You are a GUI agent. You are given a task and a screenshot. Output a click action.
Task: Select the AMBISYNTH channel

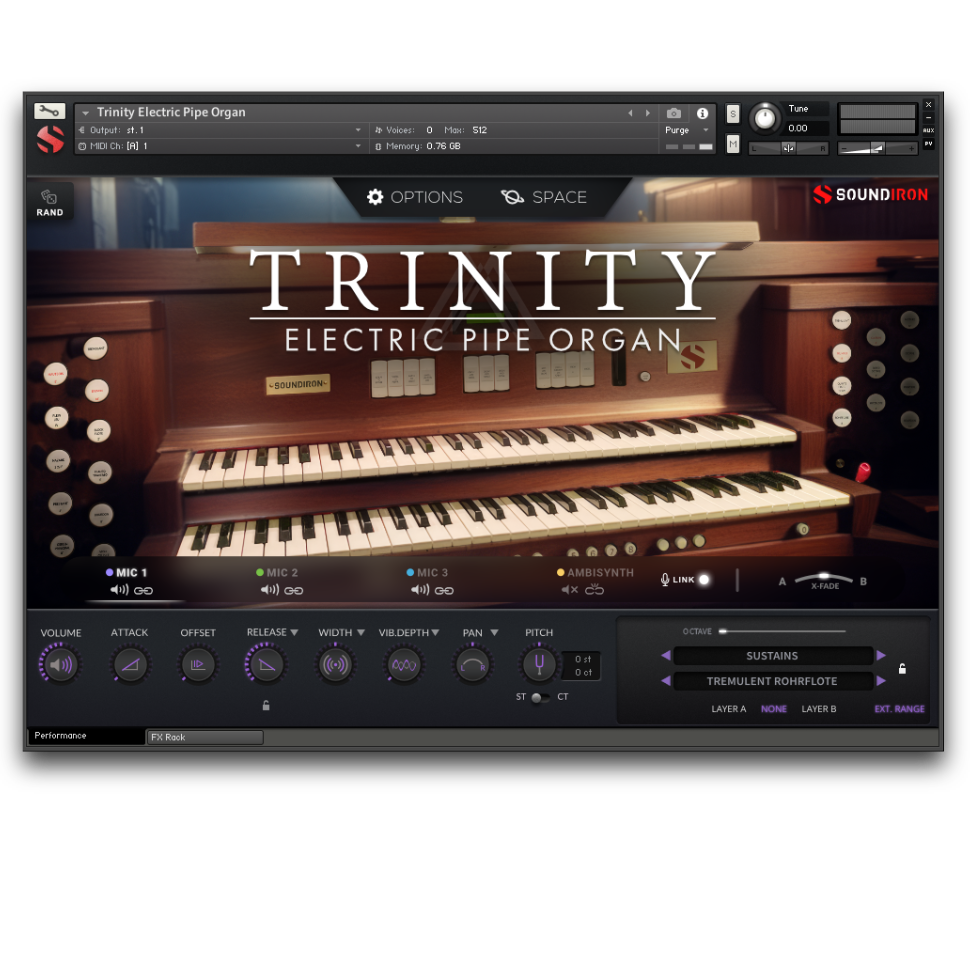(x=595, y=573)
